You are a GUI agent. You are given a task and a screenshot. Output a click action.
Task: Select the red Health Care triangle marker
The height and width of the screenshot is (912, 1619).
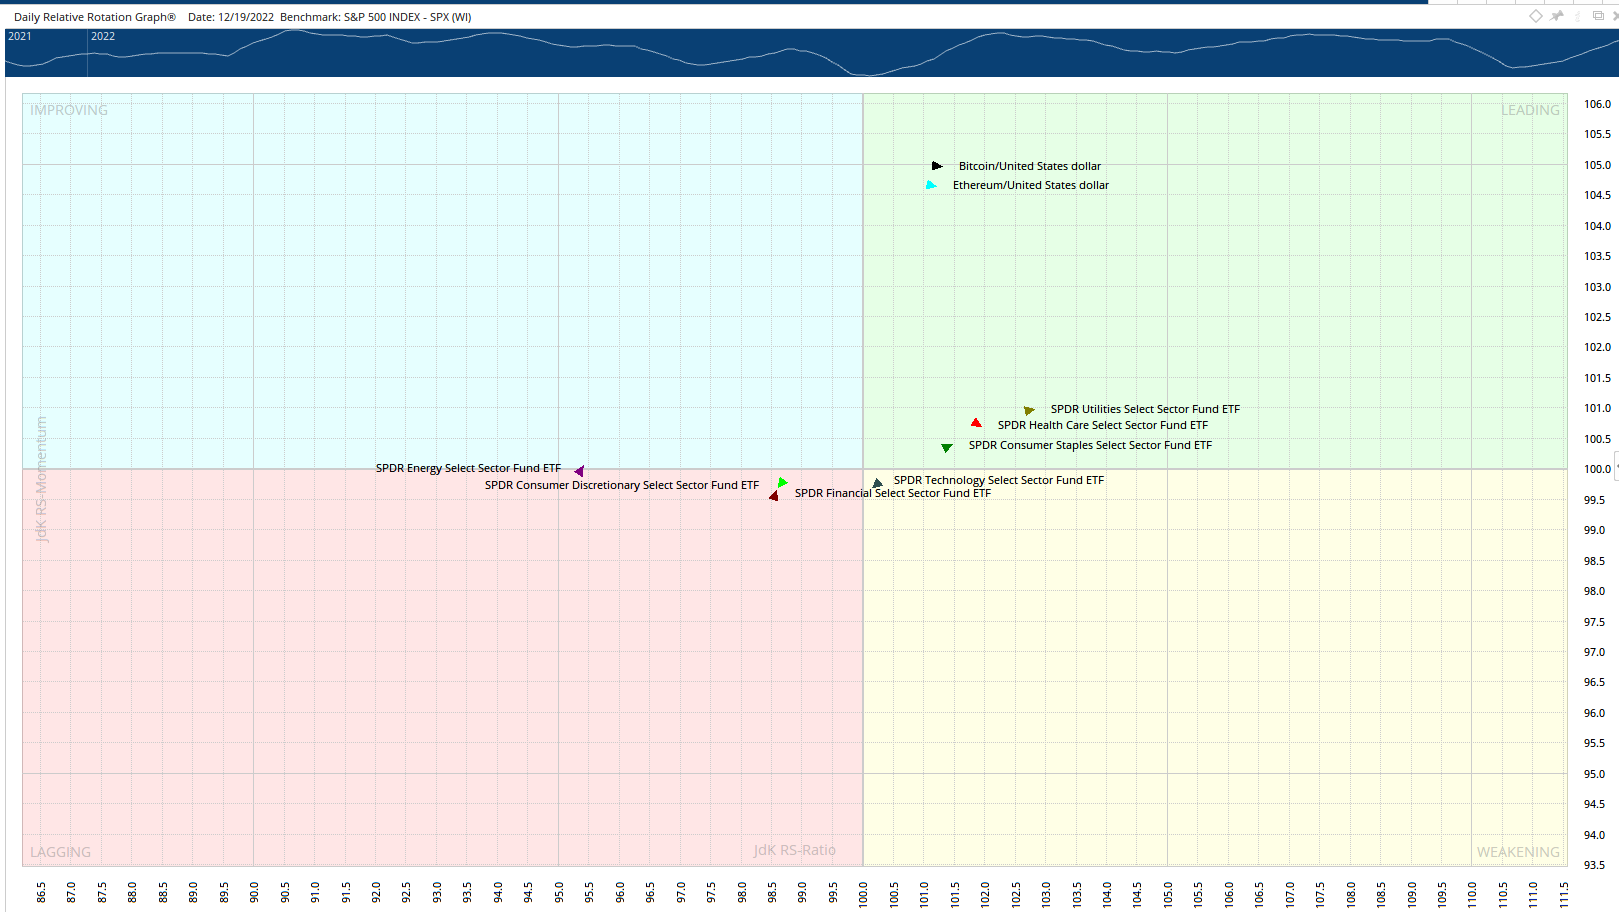point(976,423)
